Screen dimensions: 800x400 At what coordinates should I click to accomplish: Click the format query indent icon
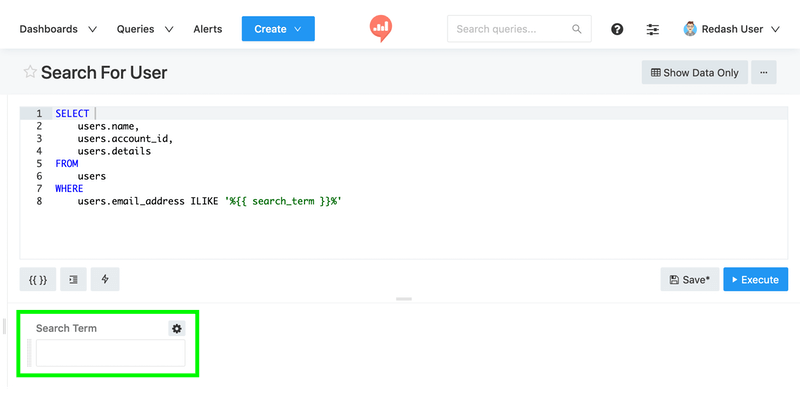[x=72, y=280]
